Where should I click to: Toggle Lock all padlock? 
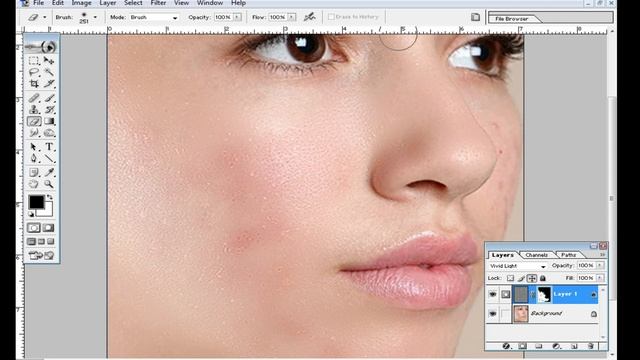pos(542,278)
